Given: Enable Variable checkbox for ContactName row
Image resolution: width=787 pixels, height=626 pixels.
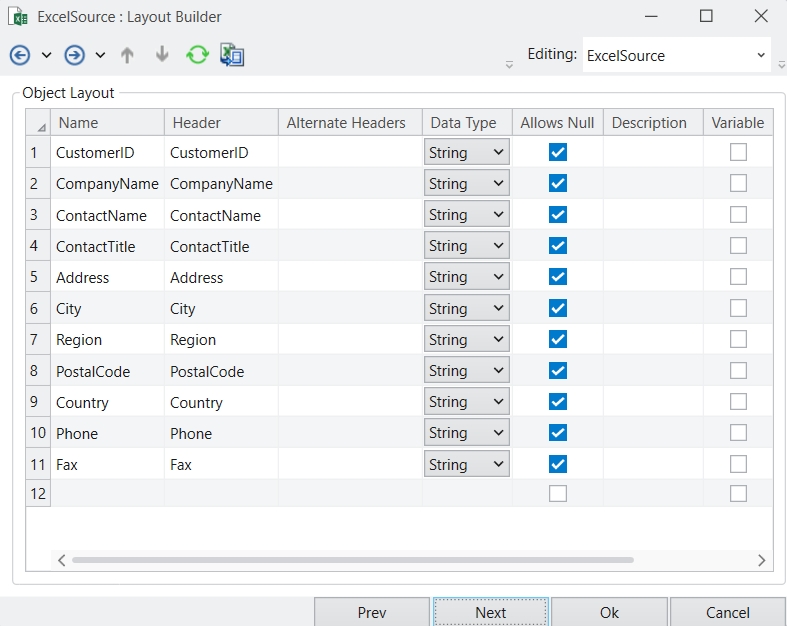Looking at the screenshot, I should 738,215.
